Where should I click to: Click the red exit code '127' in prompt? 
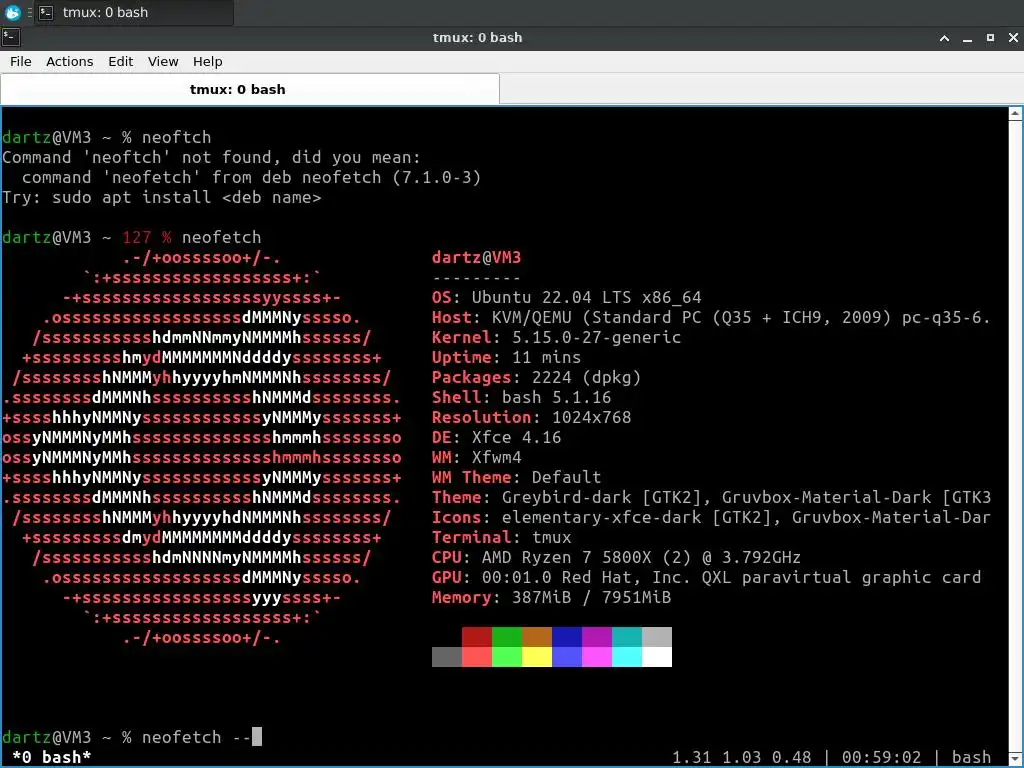coord(136,237)
